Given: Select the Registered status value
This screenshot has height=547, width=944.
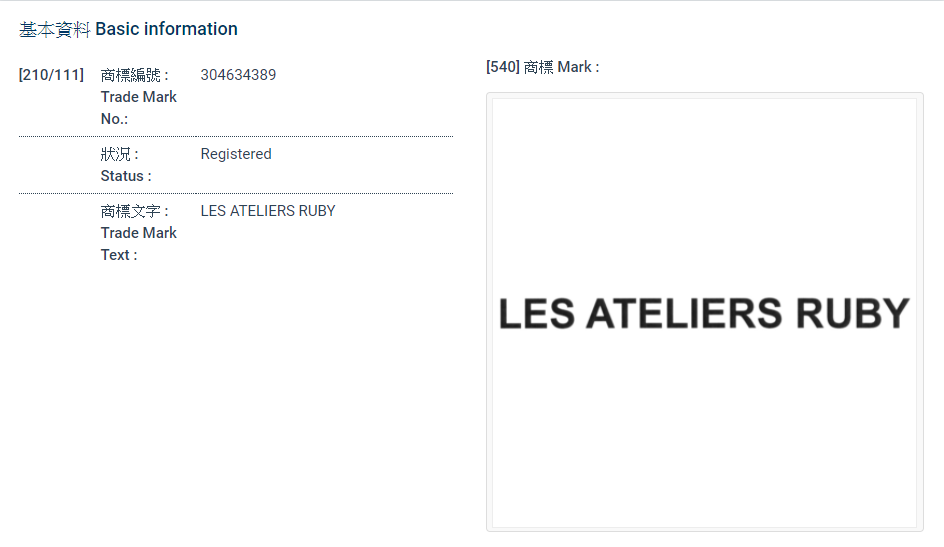Looking at the screenshot, I should pos(236,154).
